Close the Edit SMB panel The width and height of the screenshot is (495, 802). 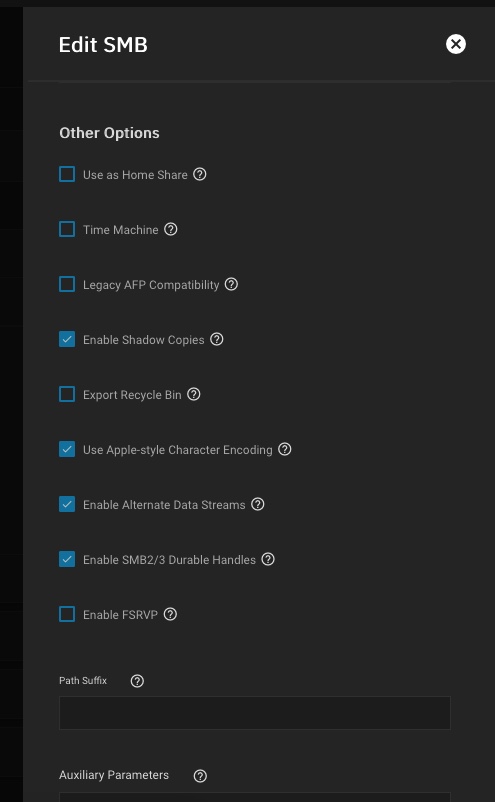coord(456,44)
